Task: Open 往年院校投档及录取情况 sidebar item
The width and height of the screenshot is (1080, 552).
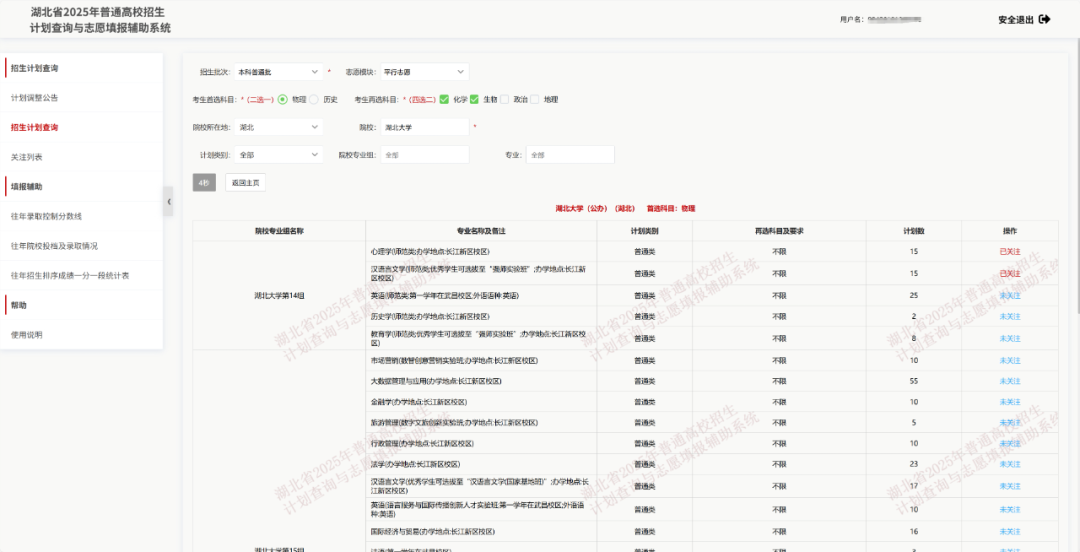Action: click(x=81, y=246)
